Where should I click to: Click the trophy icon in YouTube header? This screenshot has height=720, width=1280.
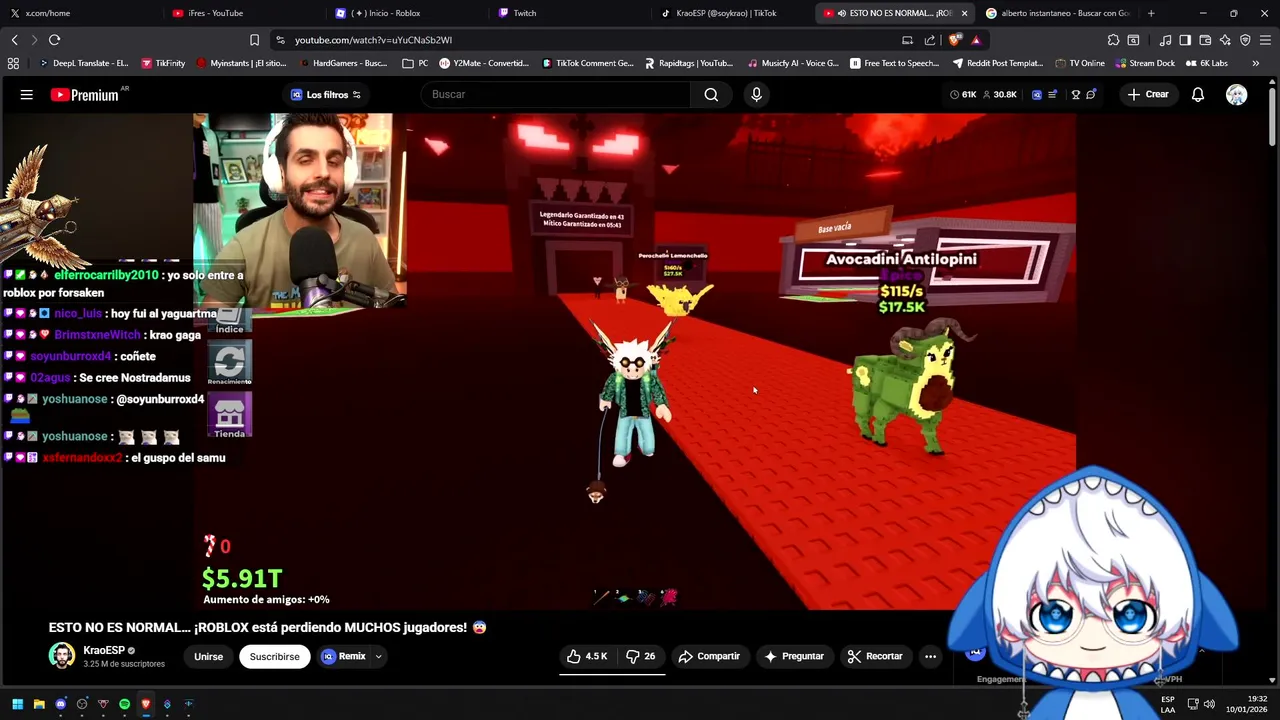coord(1076,94)
